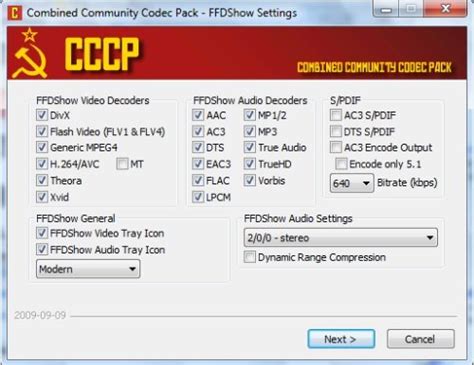Uncheck FFDShow Video Tray Icon
This screenshot has width=474, height=365.
coord(42,233)
